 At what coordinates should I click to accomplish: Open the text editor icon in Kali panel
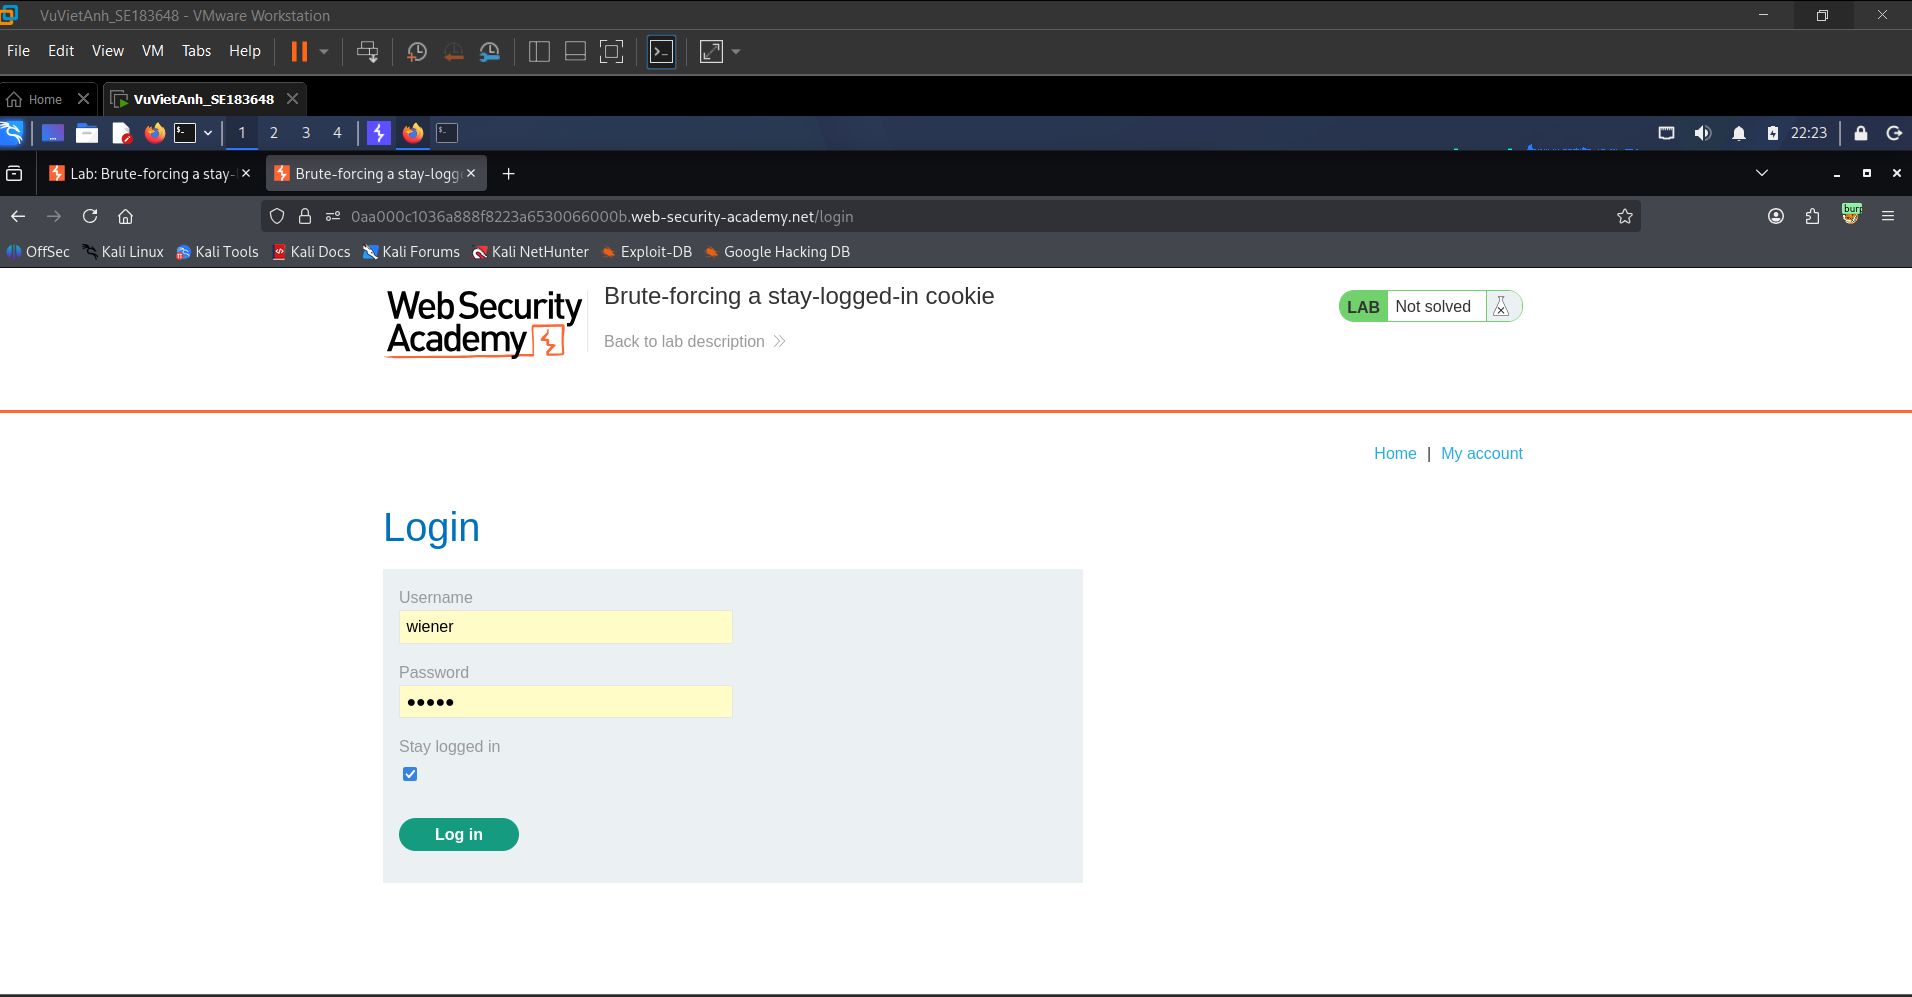point(121,133)
